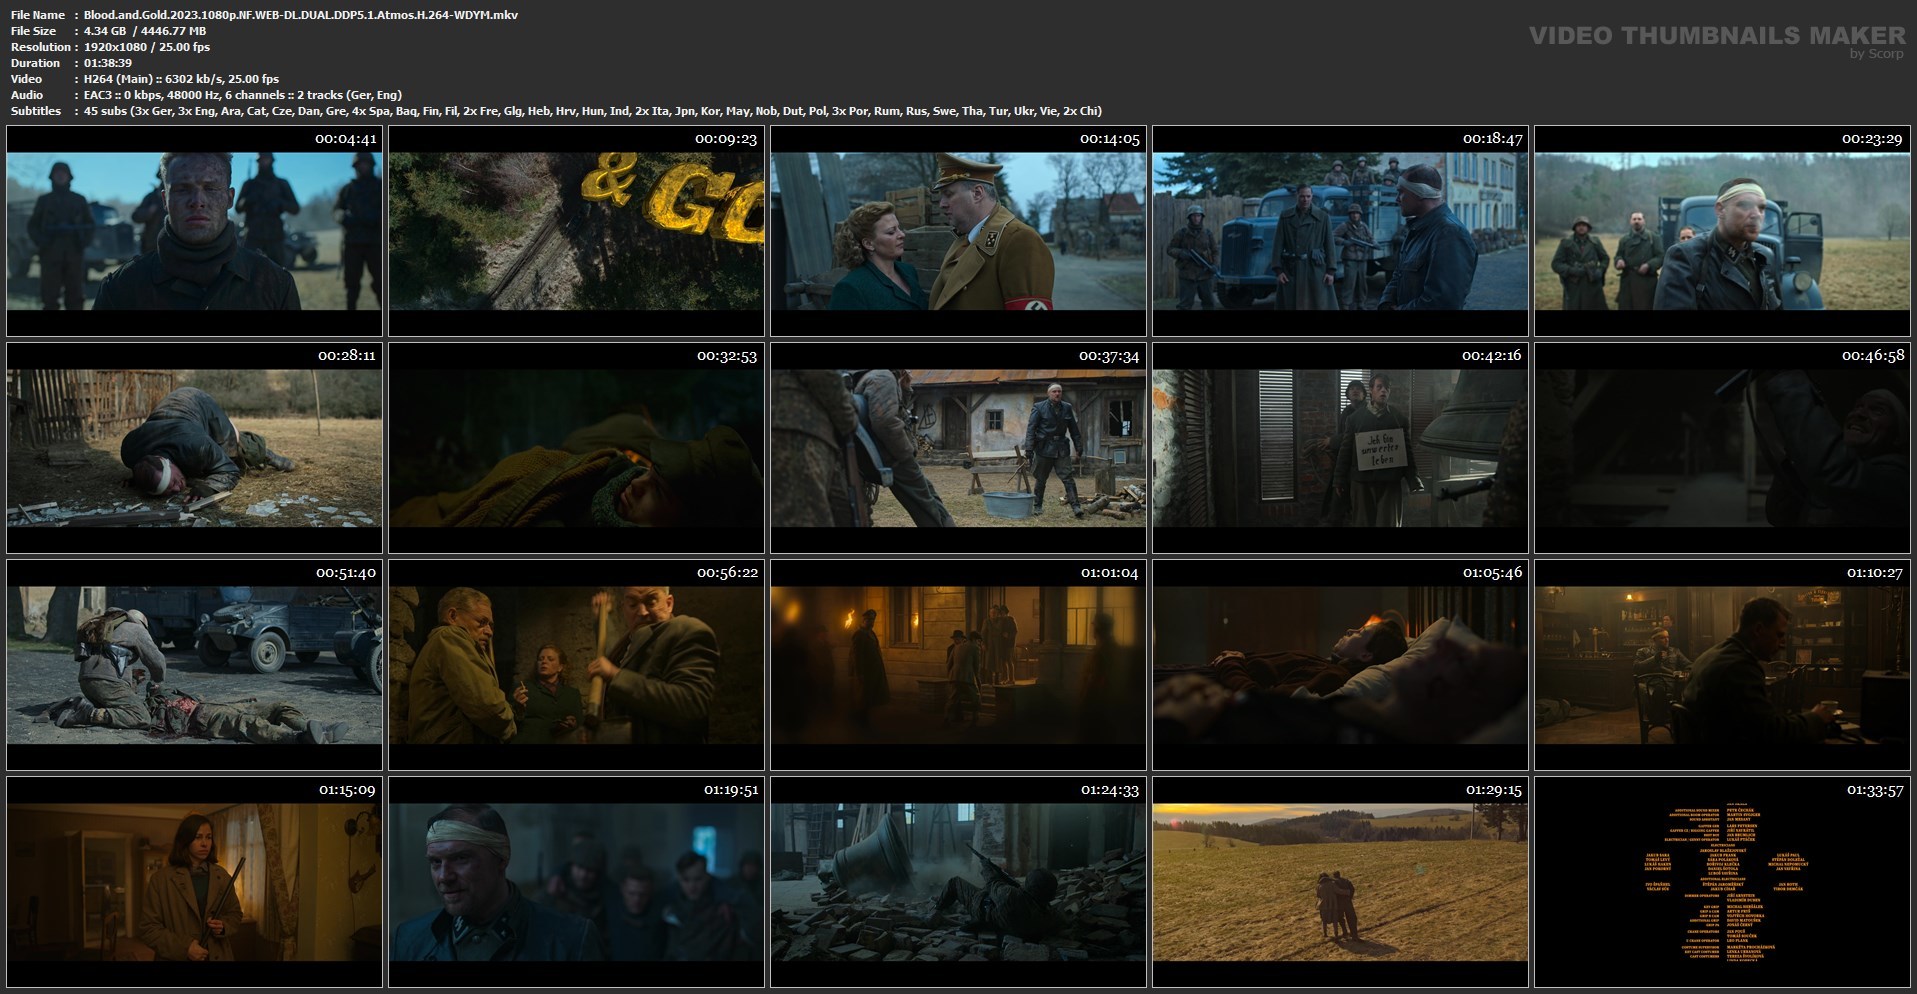Select the thumbnail at 00:23:29
The image size is (1917, 994).
point(1722,231)
